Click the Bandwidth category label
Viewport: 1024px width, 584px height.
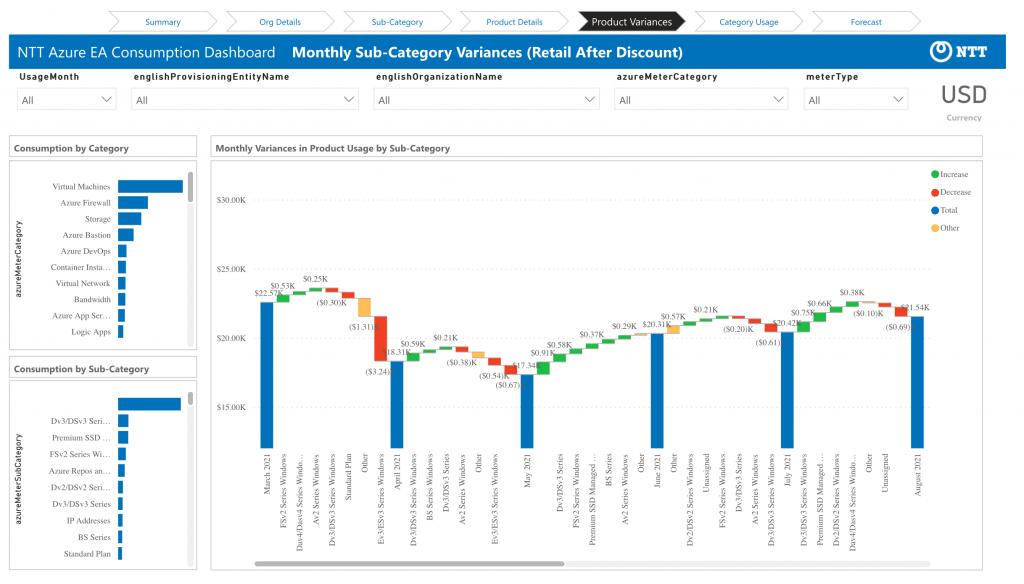(x=92, y=299)
